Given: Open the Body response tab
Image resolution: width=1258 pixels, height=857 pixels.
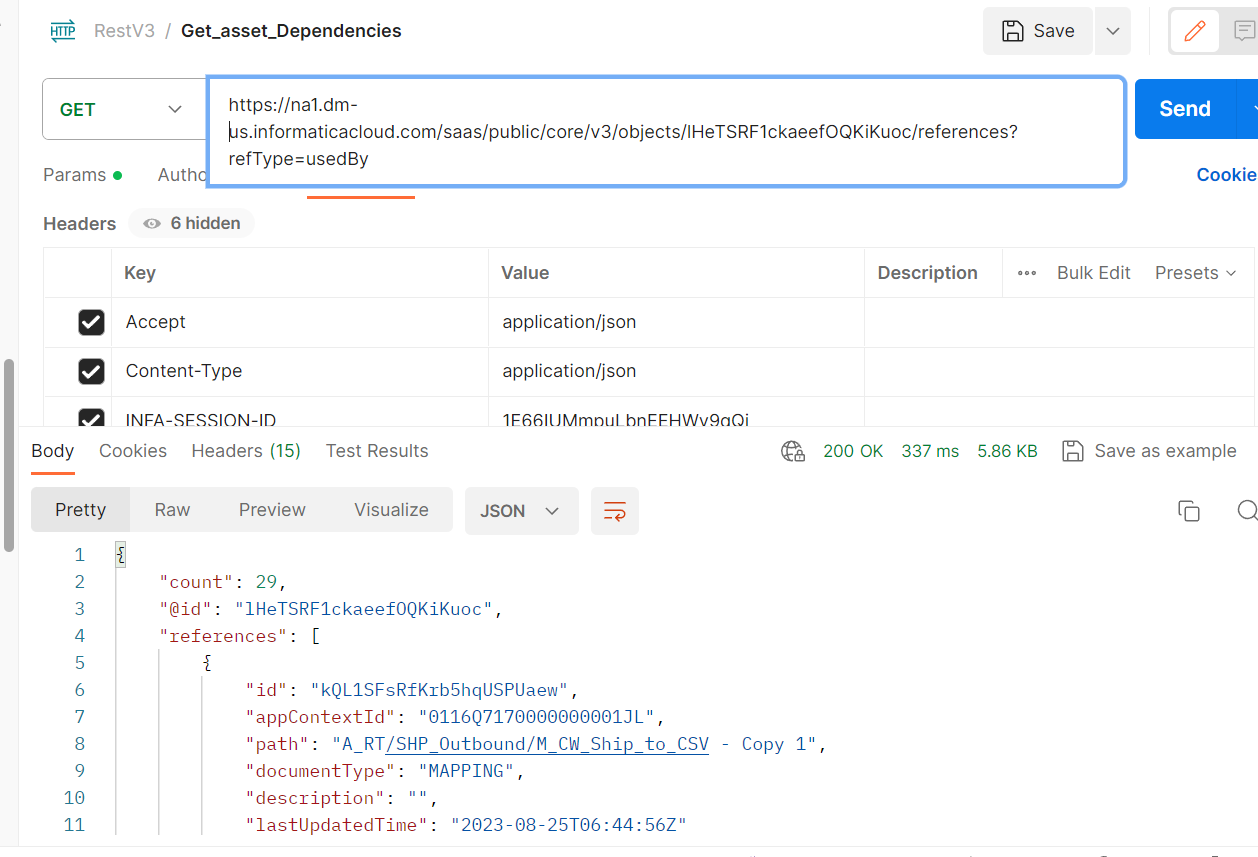Looking at the screenshot, I should tap(53, 451).
